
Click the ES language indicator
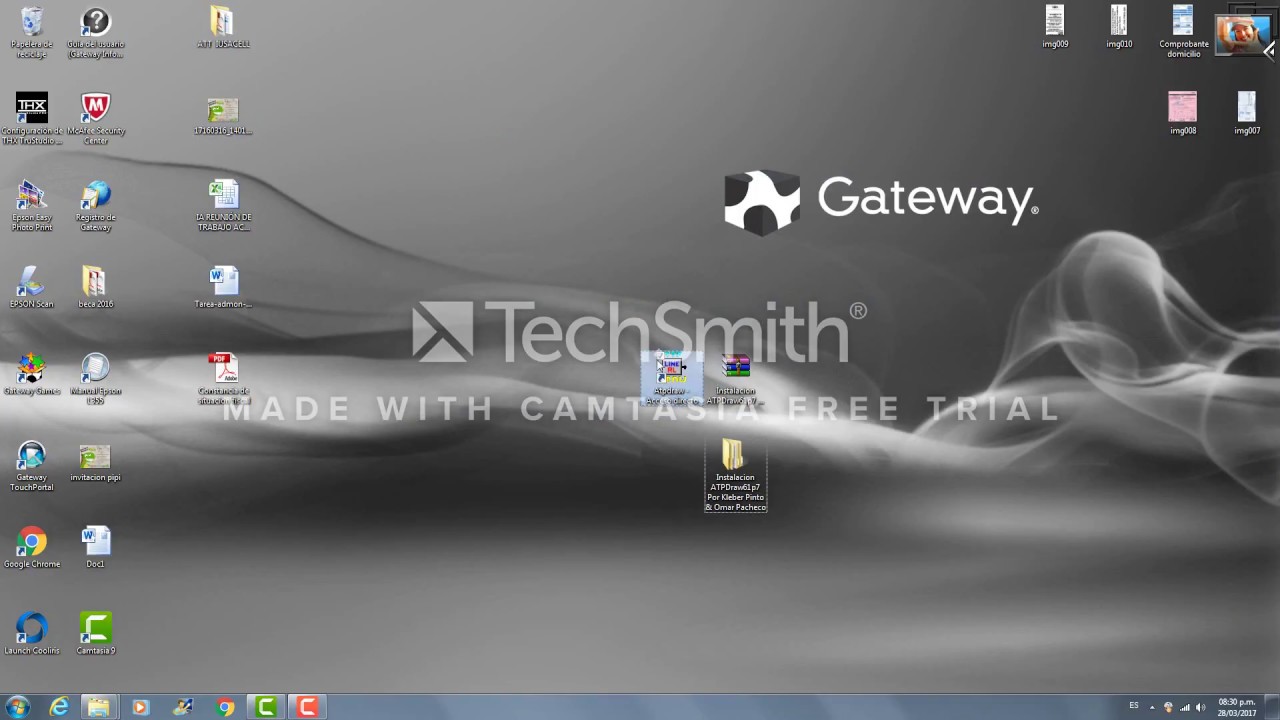1134,706
